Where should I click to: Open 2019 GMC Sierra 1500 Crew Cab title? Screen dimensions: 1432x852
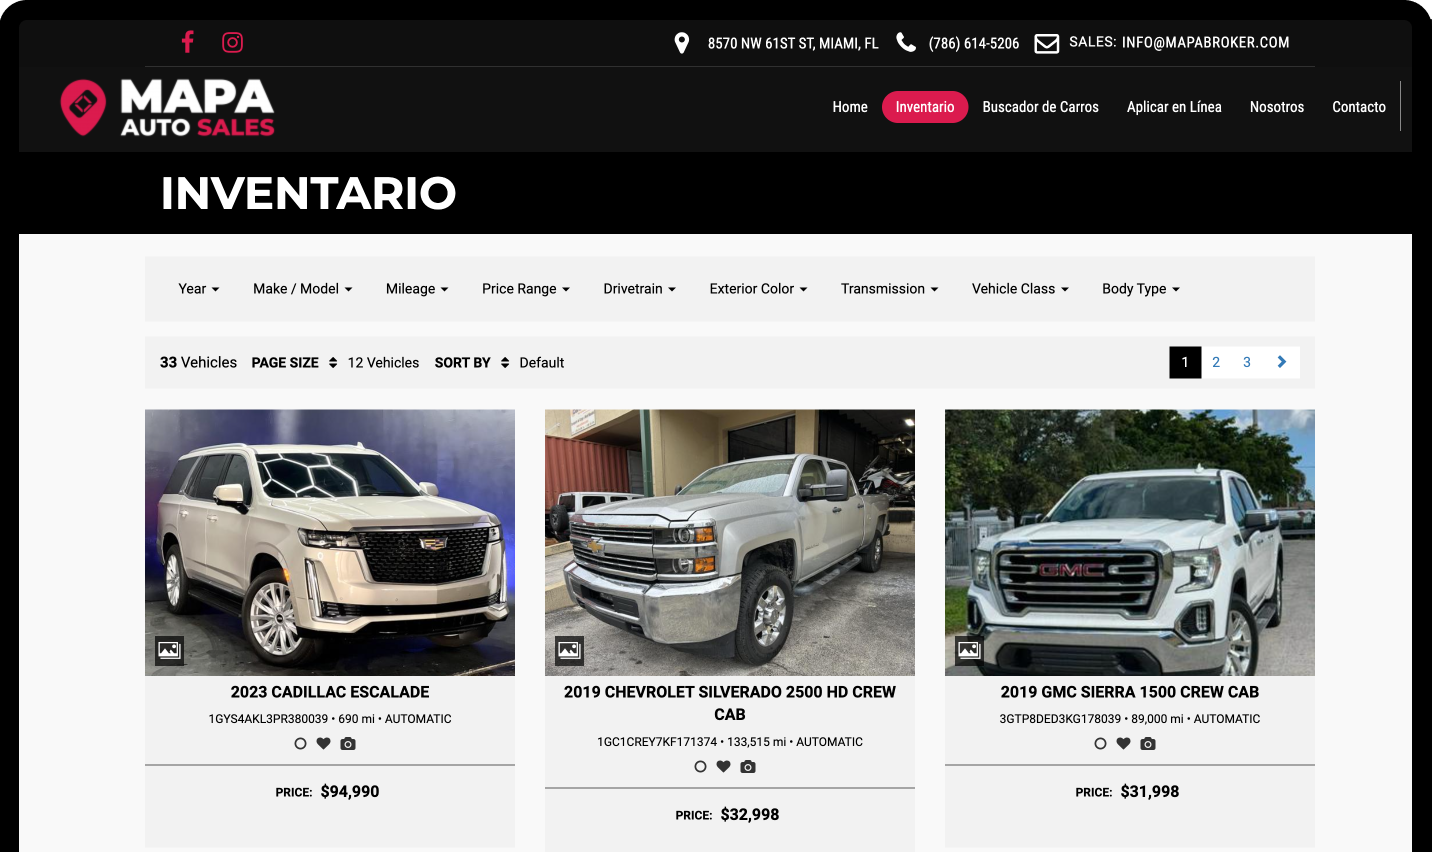[1130, 692]
